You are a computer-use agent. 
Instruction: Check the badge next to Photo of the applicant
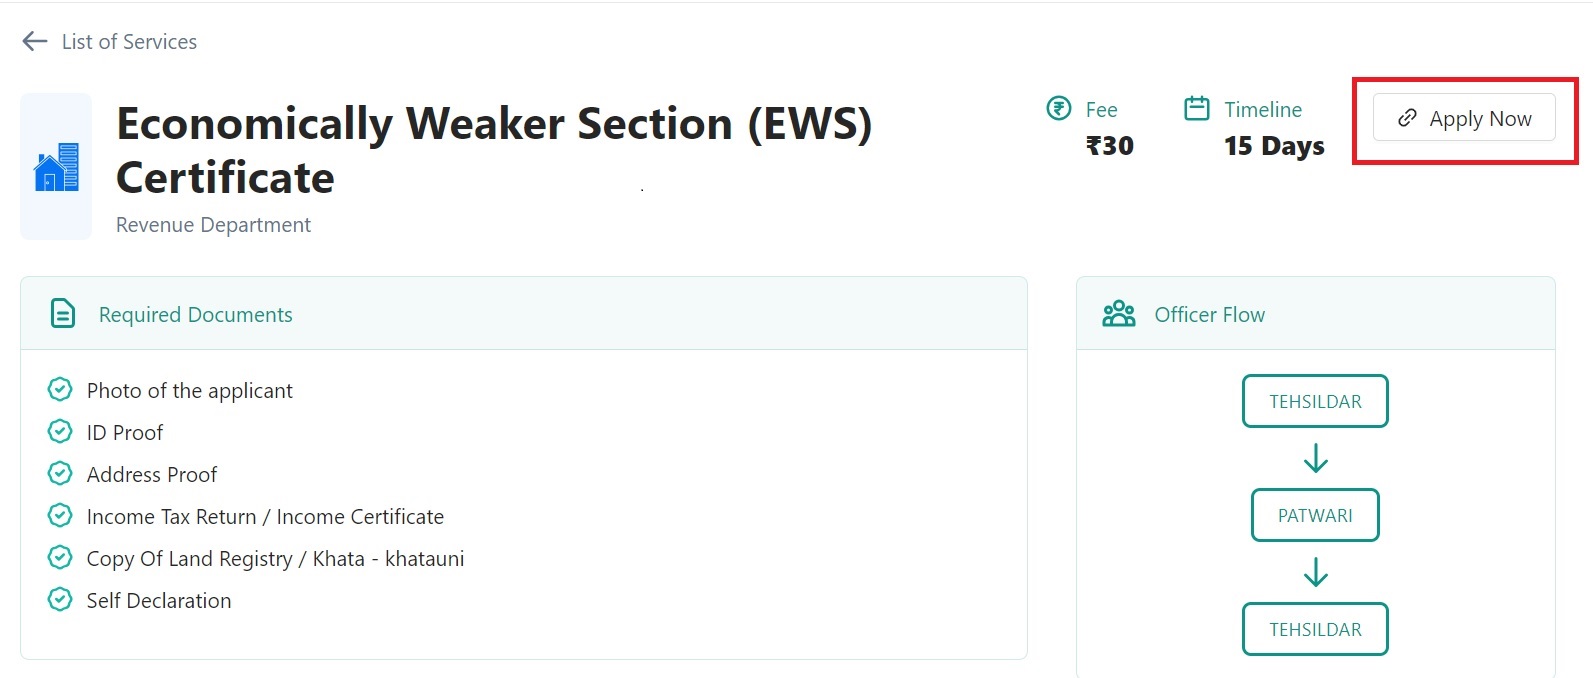pyautogui.click(x=59, y=389)
